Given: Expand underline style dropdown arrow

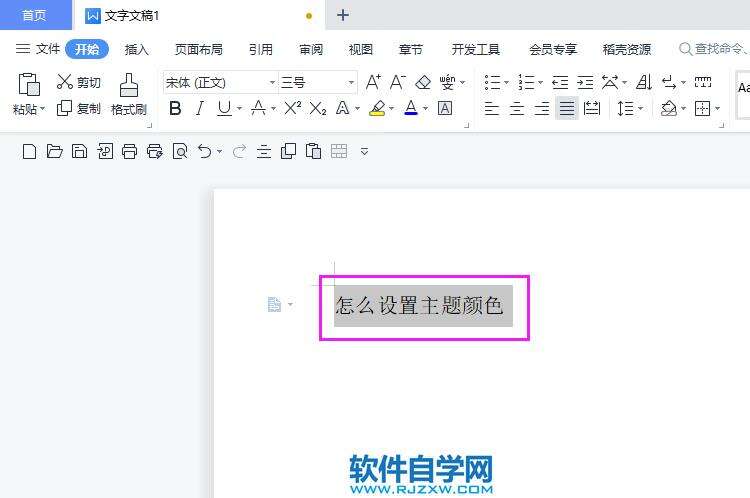Looking at the screenshot, I should (x=239, y=109).
